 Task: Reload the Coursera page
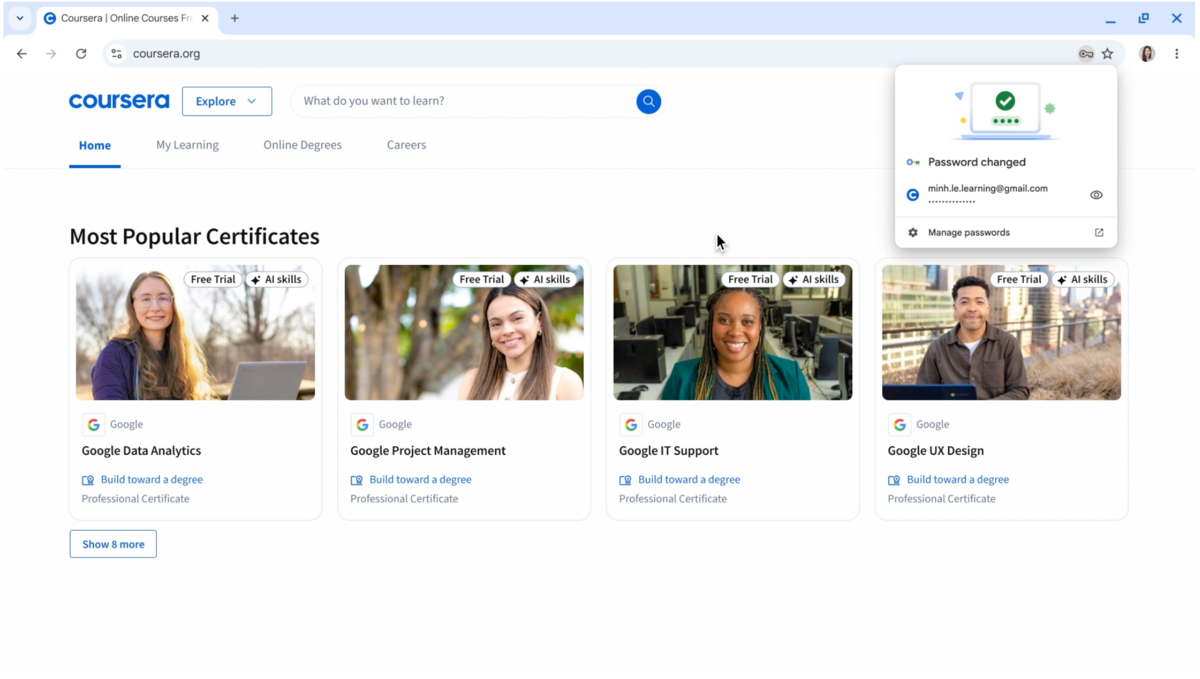coord(81,54)
